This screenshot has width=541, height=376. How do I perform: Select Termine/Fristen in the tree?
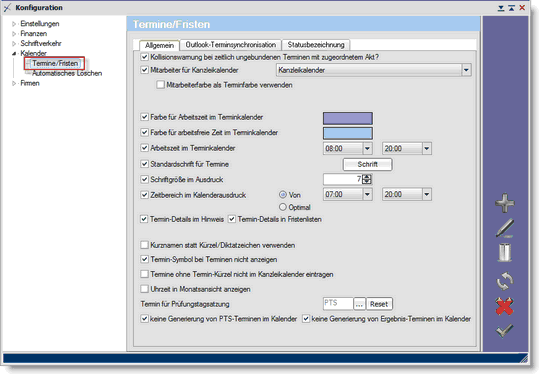coord(55,63)
